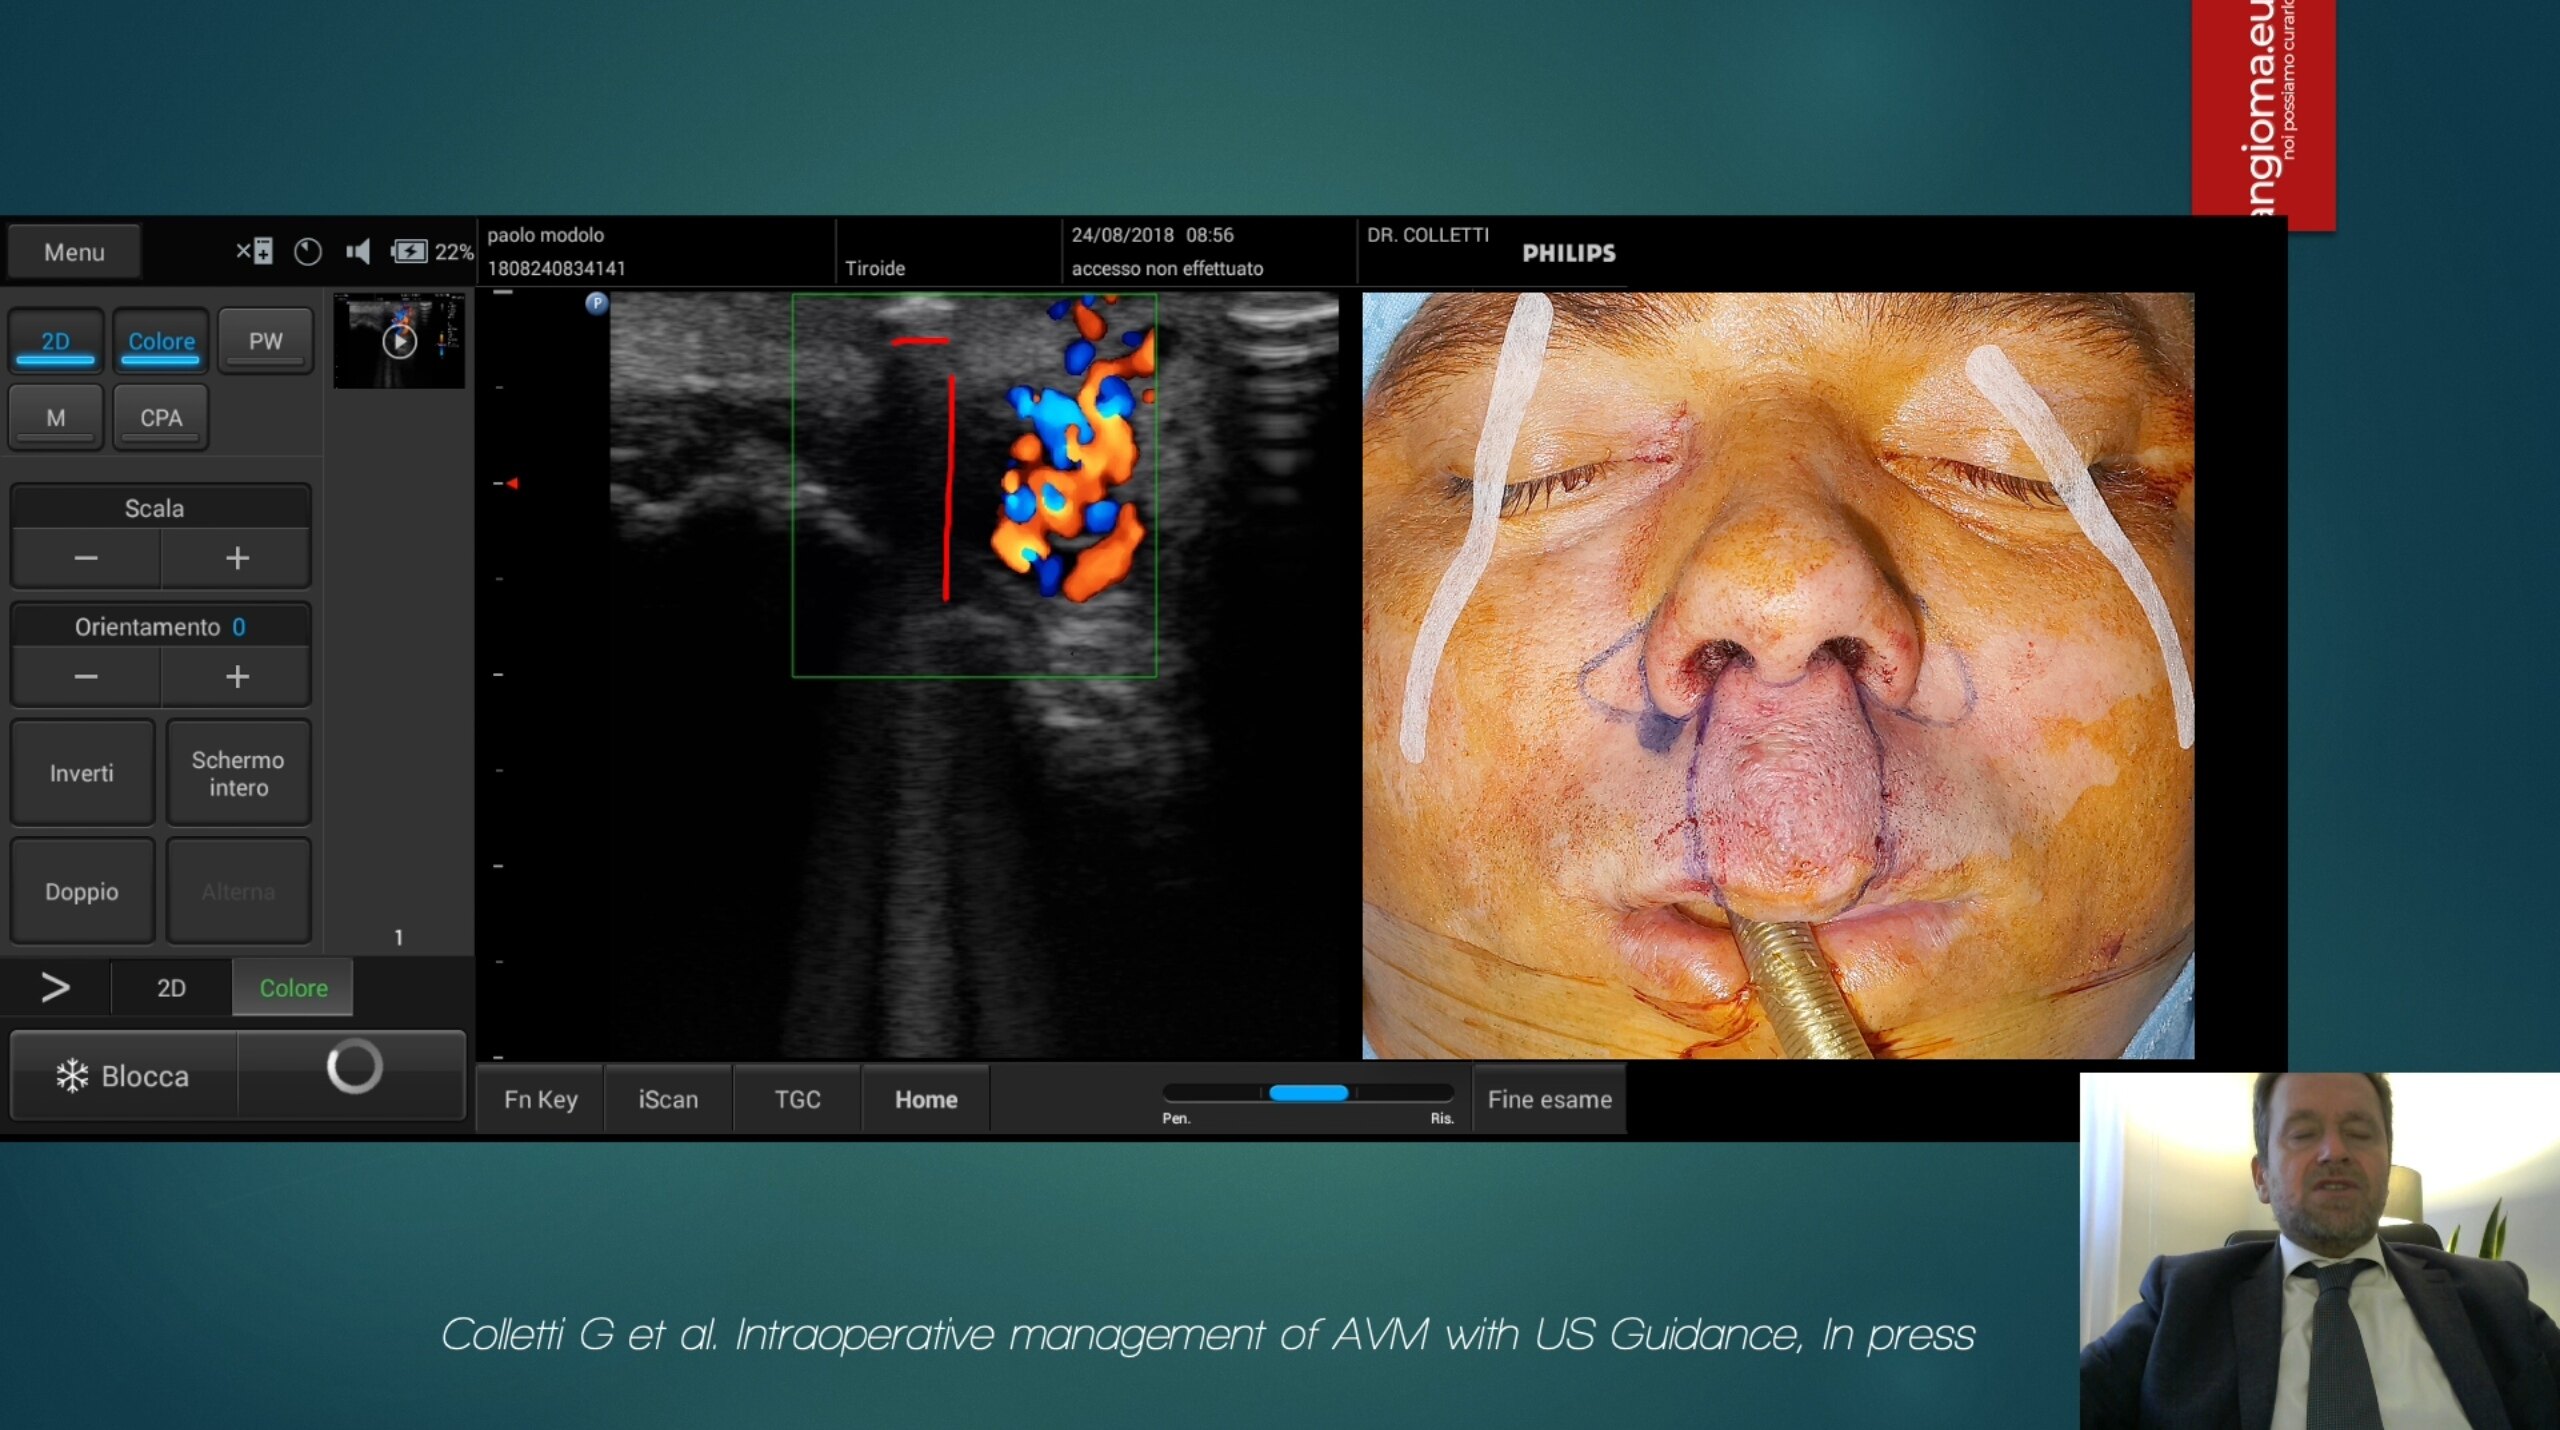Switch to the bottom 2D tab

(x=171, y=988)
